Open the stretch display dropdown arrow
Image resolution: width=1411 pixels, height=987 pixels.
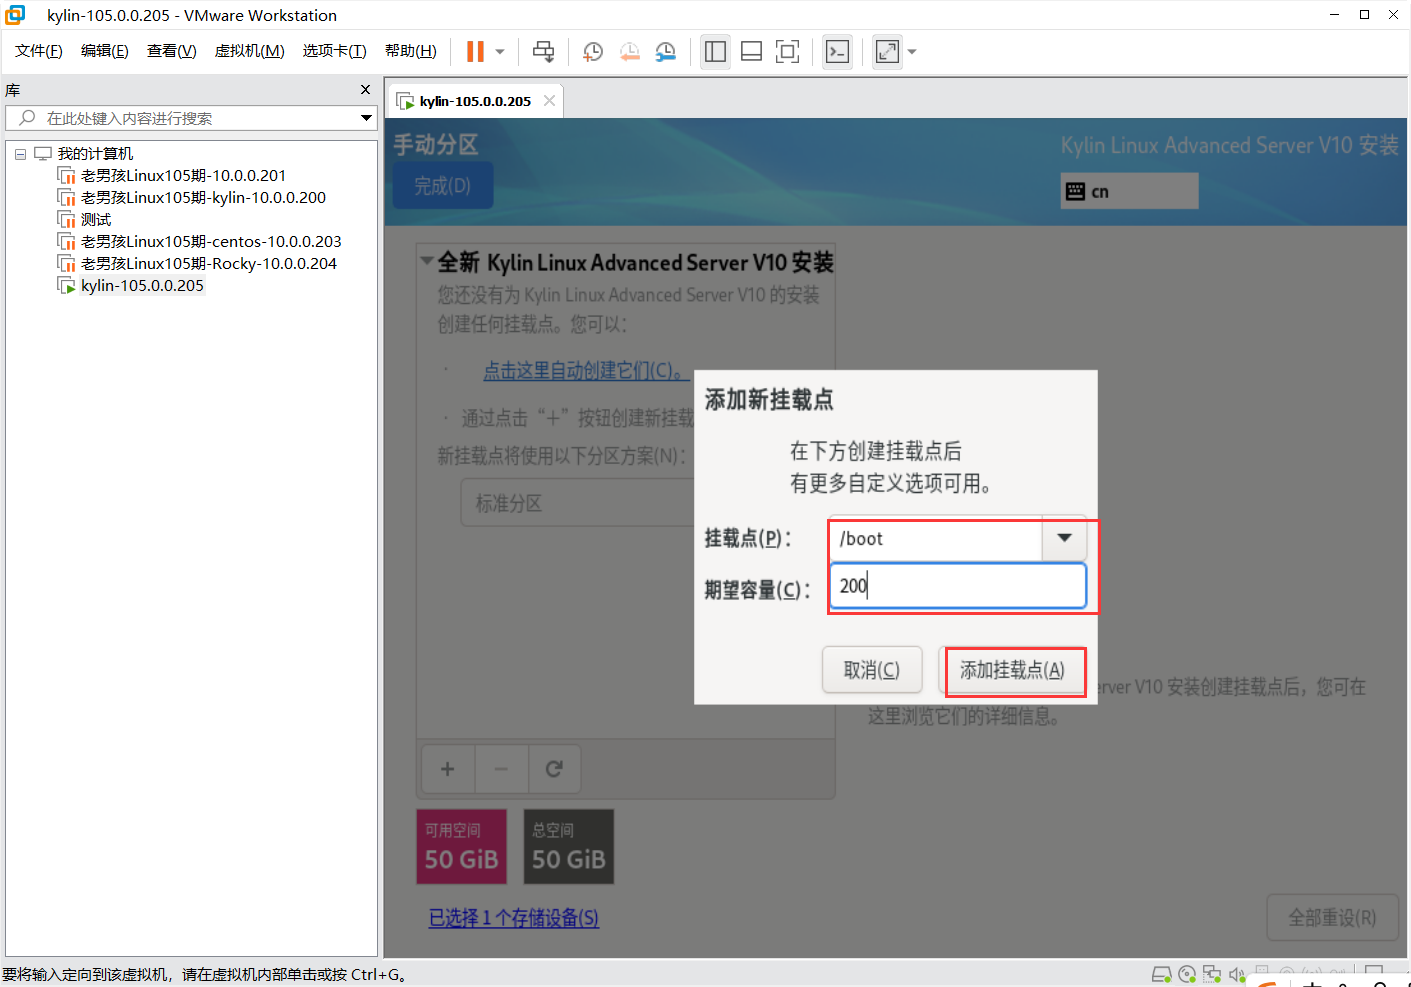pos(912,52)
